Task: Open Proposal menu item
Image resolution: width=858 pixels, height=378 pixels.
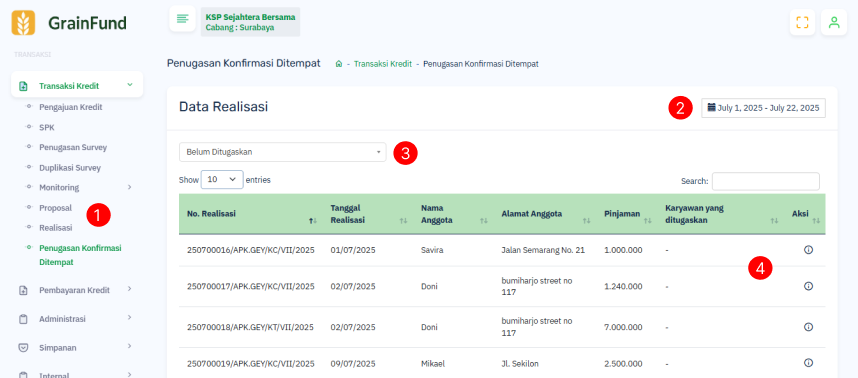Action: 55,208
